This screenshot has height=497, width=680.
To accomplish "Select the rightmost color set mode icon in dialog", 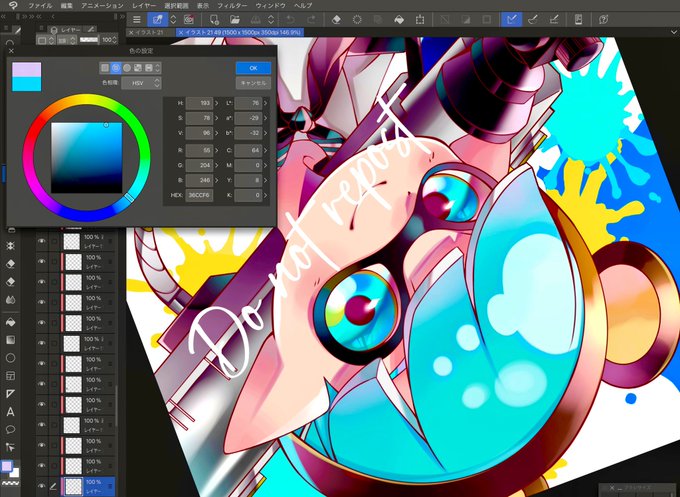I will [x=148, y=68].
